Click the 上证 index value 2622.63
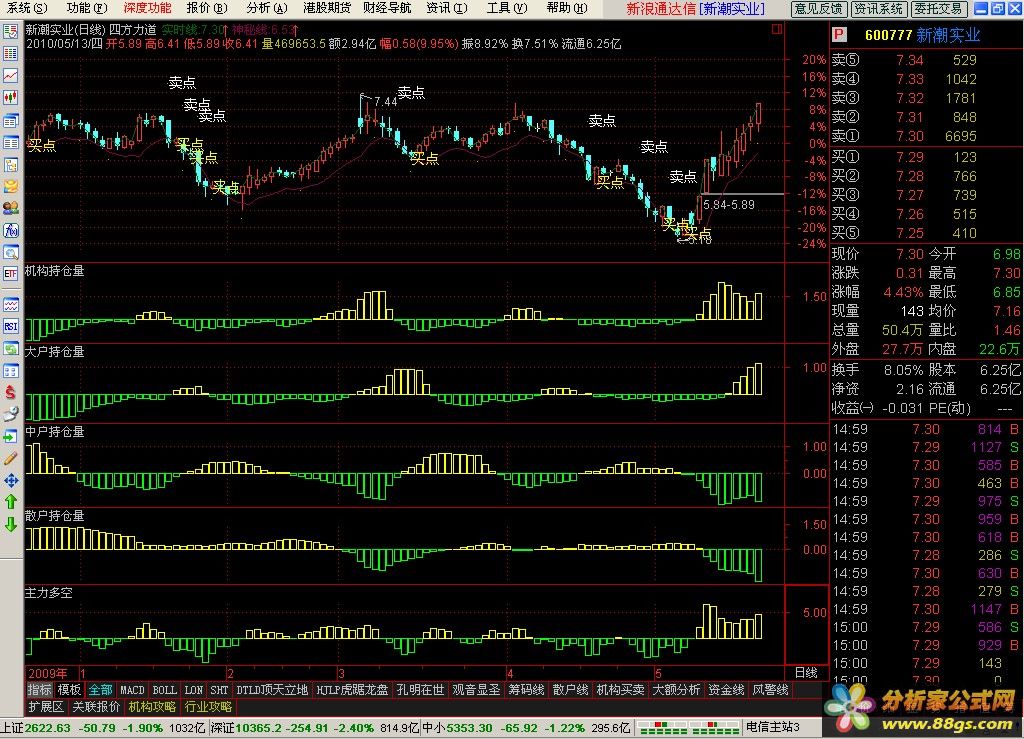The height and width of the screenshot is (739, 1024). [48, 727]
